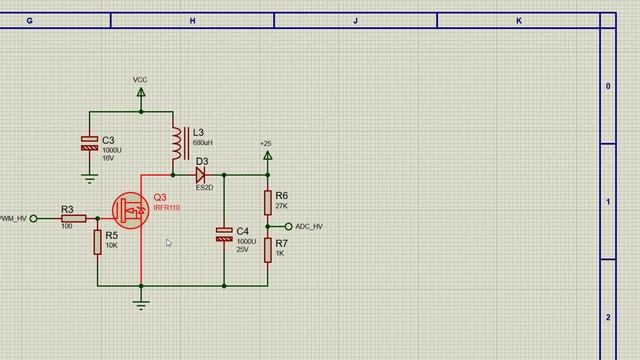Click the 27K value of R6
This screenshot has width=640, height=360.
281,206
